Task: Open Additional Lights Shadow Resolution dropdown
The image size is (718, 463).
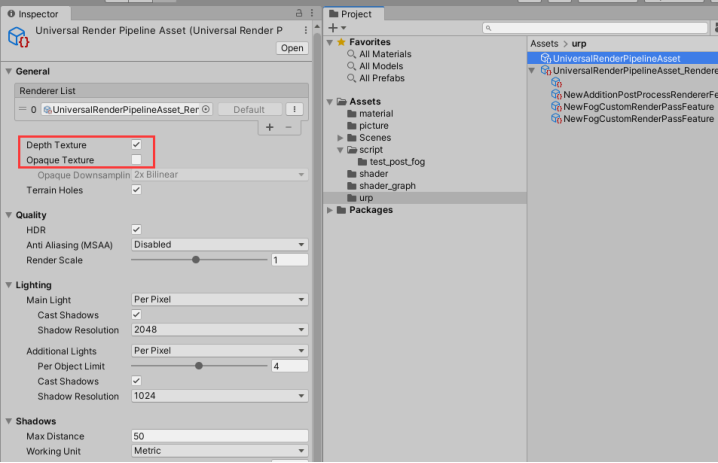Action: tap(219, 396)
